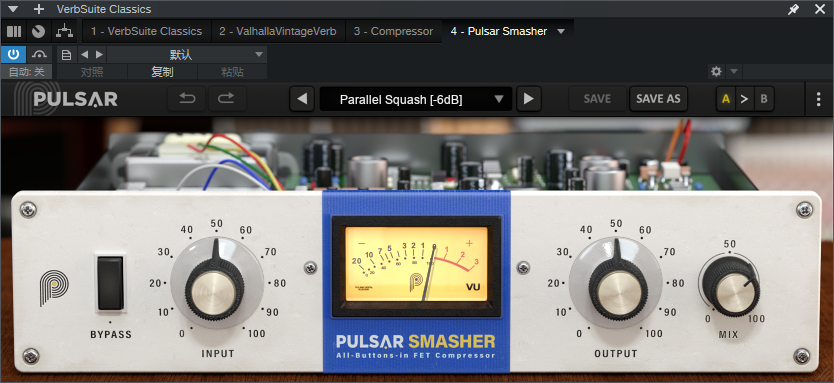Open the three-dot options menu
This screenshot has height=383, width=834.
tap(819, 99)
